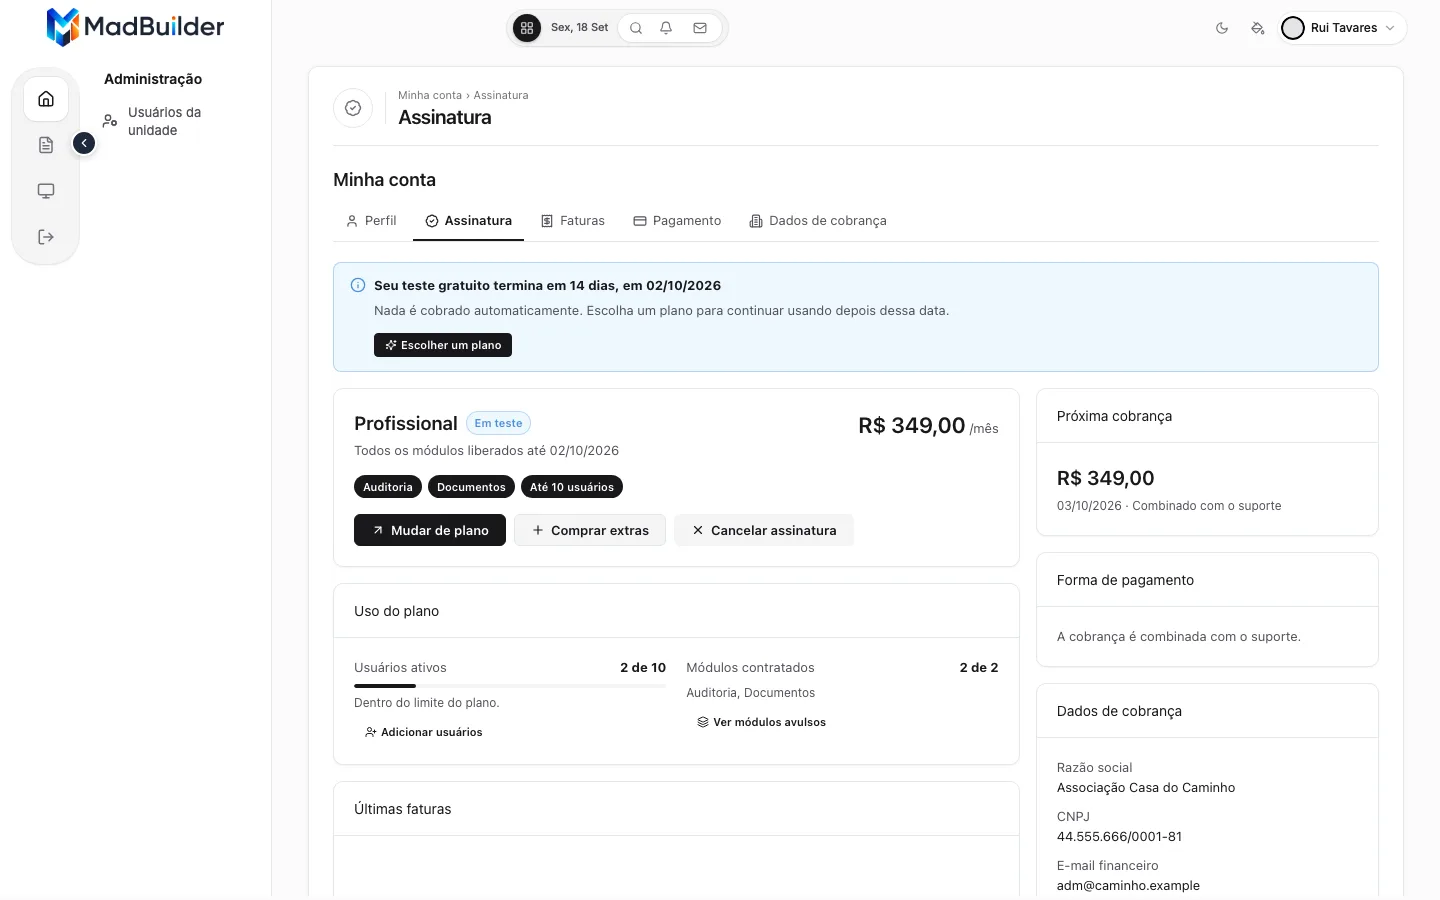Click Associação Casa do Caminho text
The height and width of the screenshot is (900, 1440).
[x=1146, y=787]
